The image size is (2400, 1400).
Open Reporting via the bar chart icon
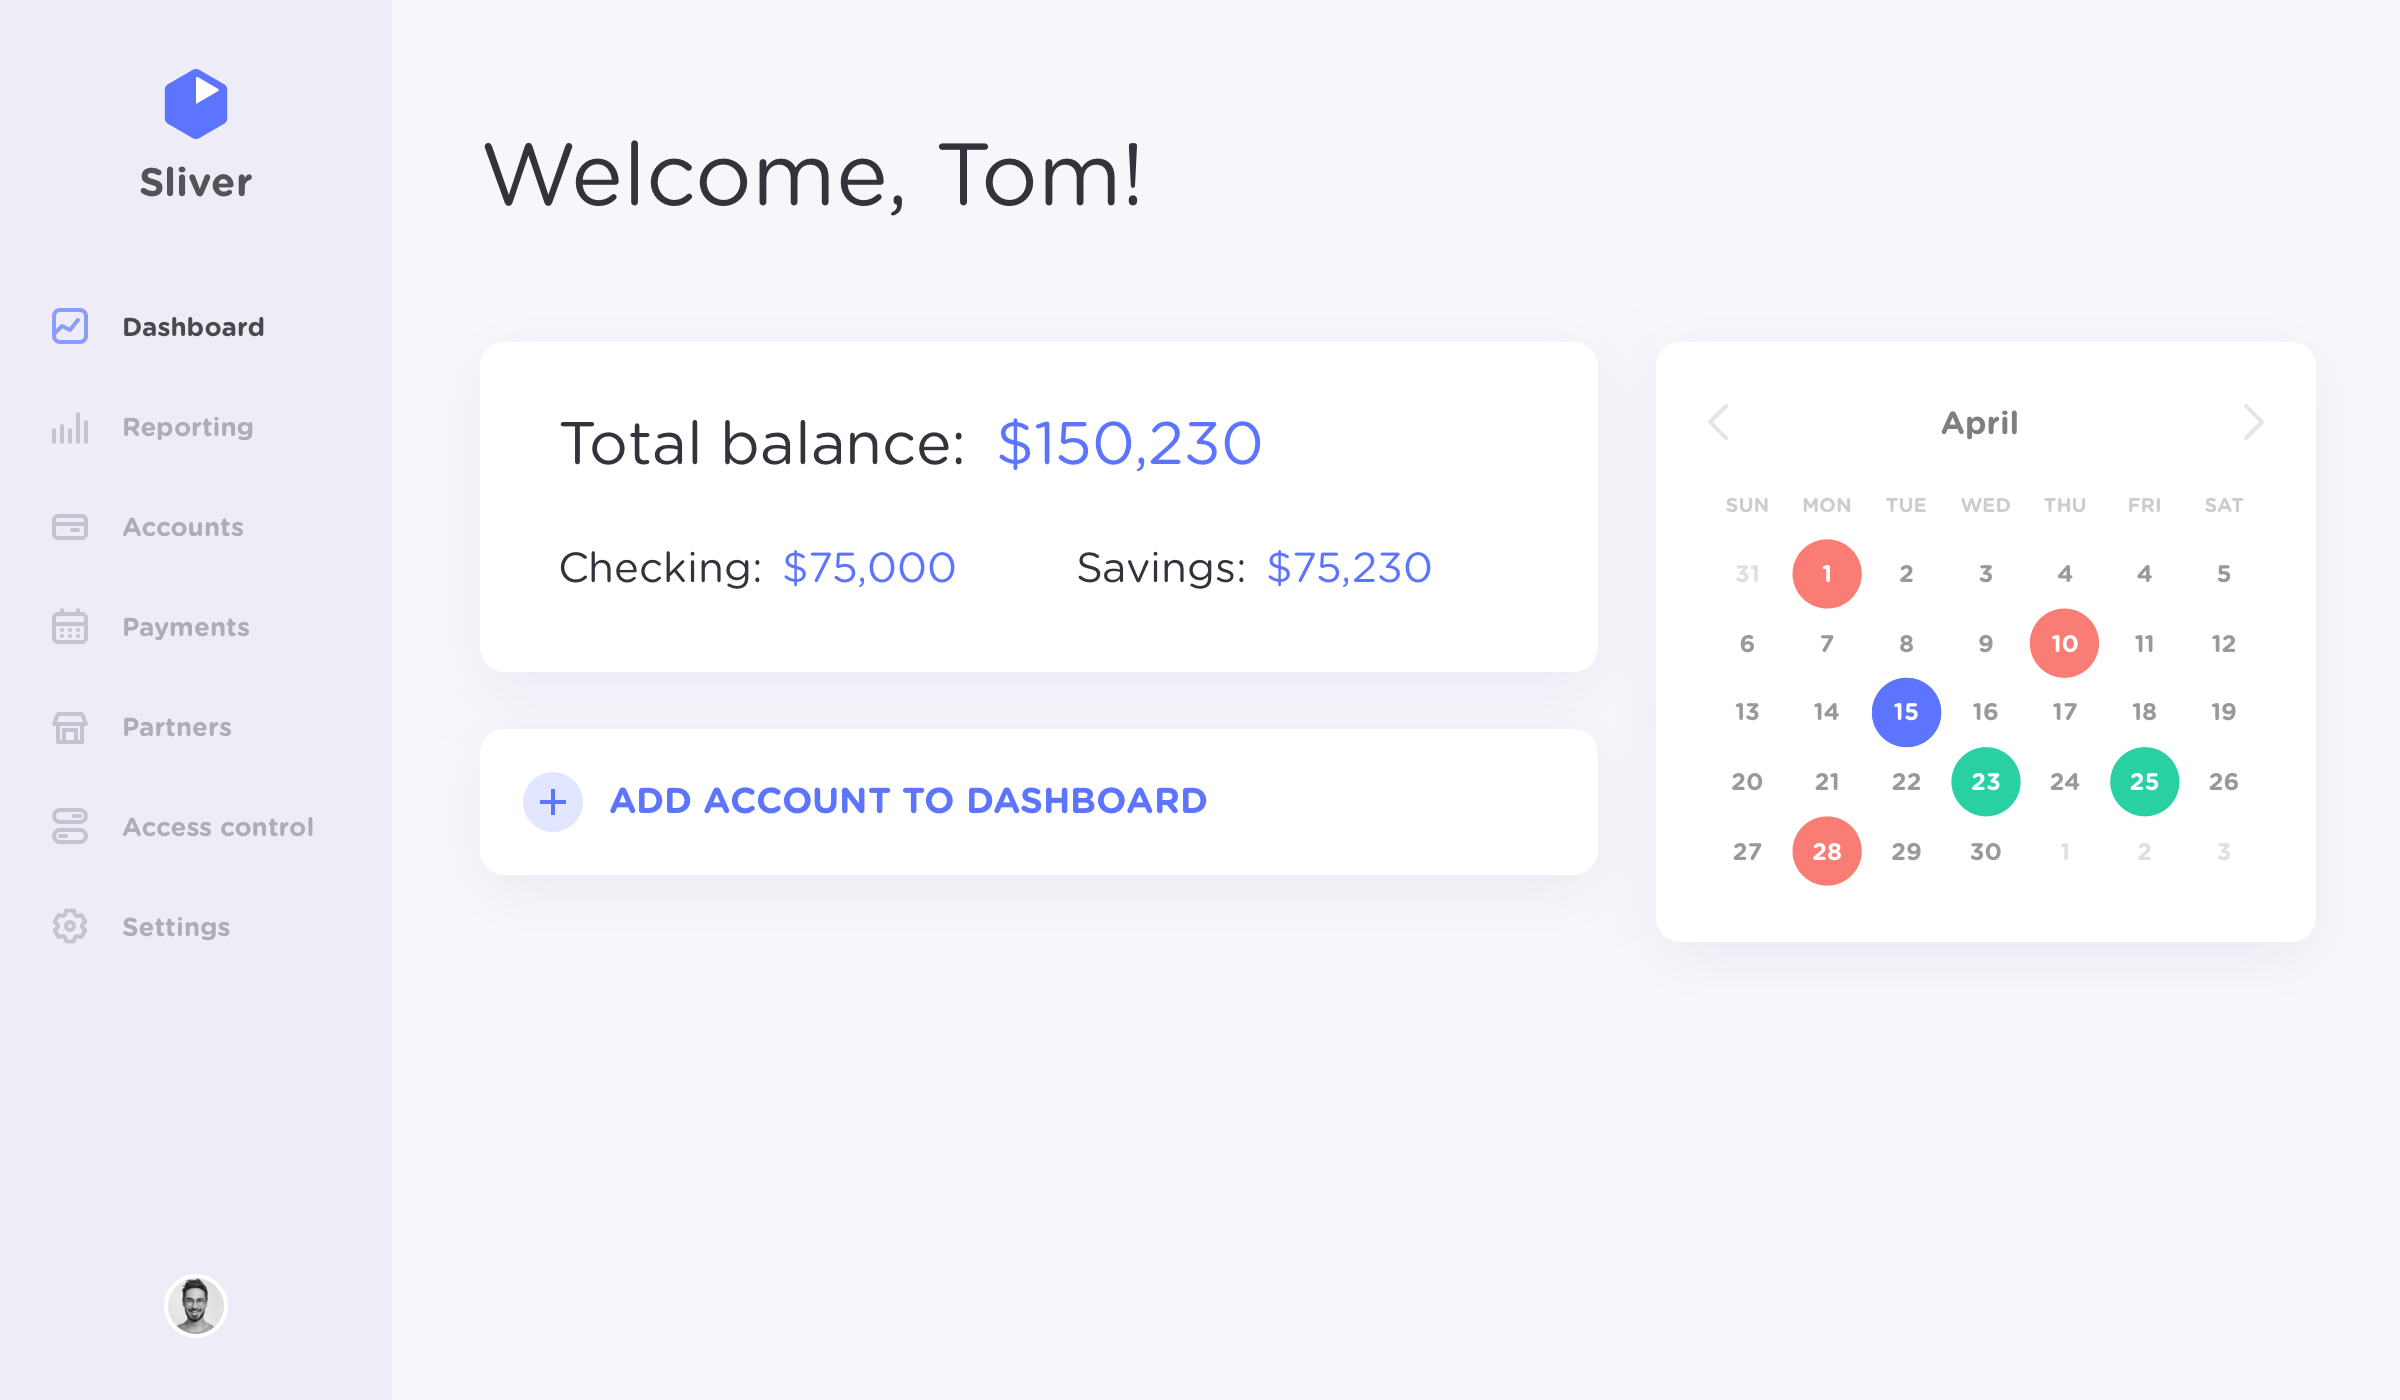click(67, 427)
